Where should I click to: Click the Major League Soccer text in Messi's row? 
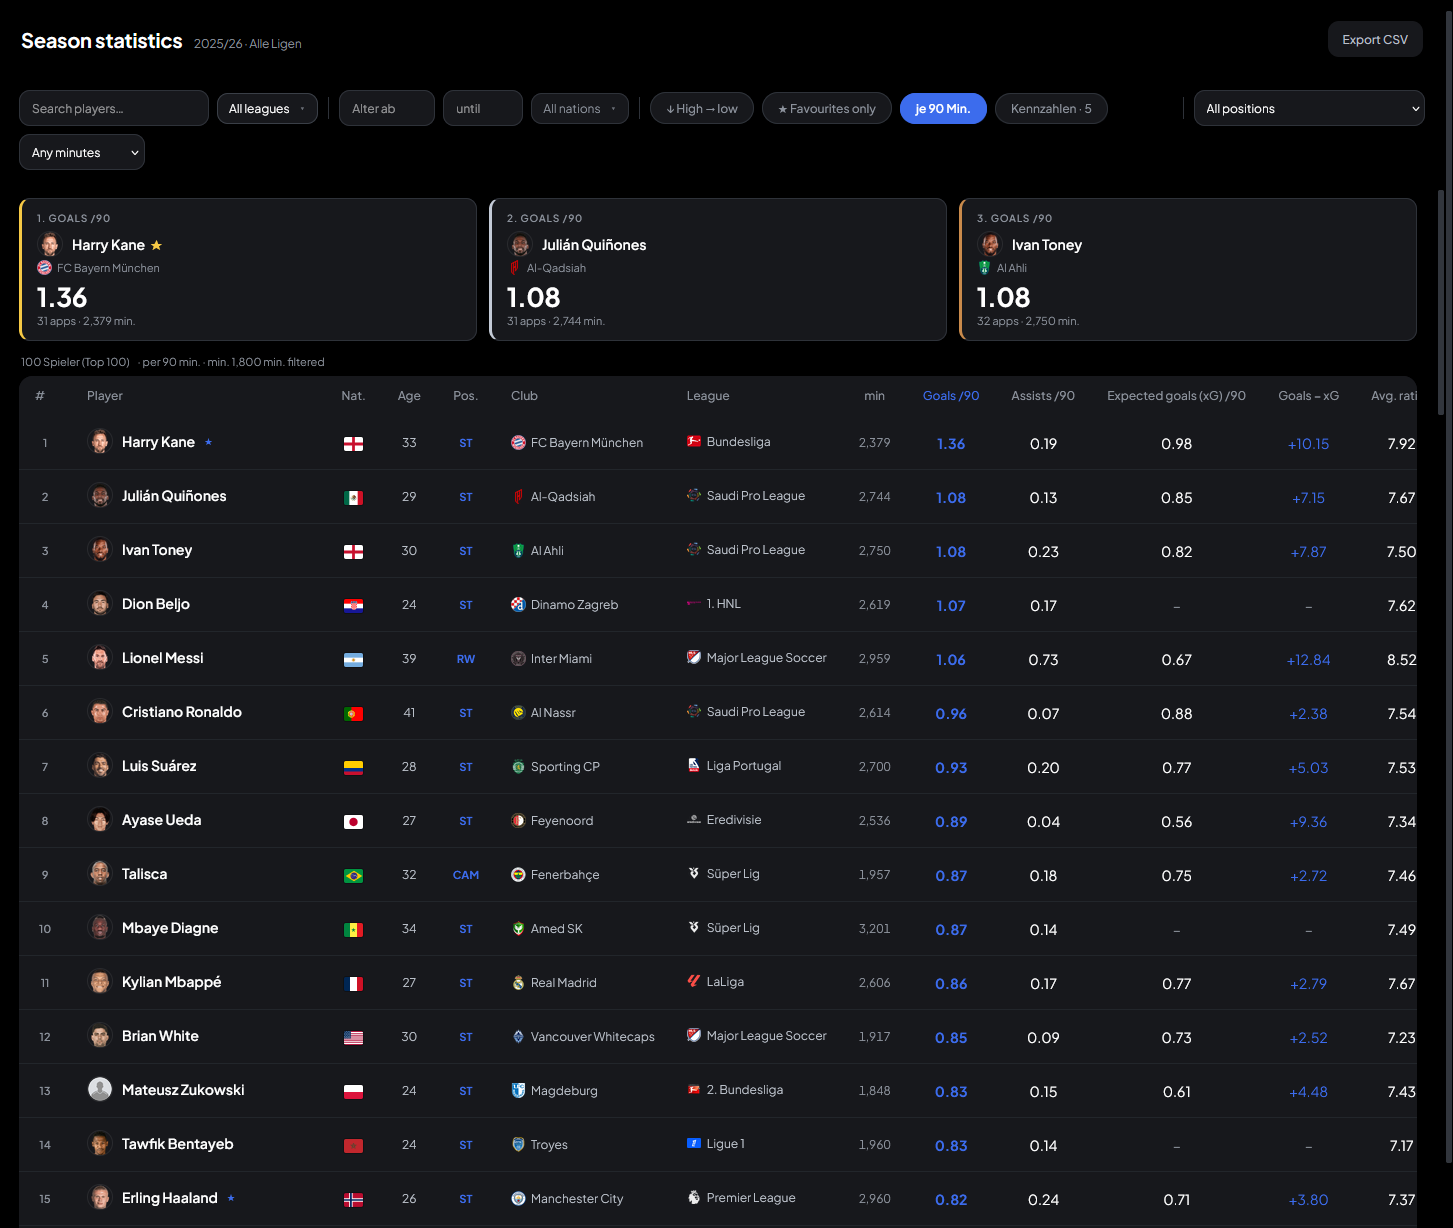pyautogui.click(x=767, y=658)
